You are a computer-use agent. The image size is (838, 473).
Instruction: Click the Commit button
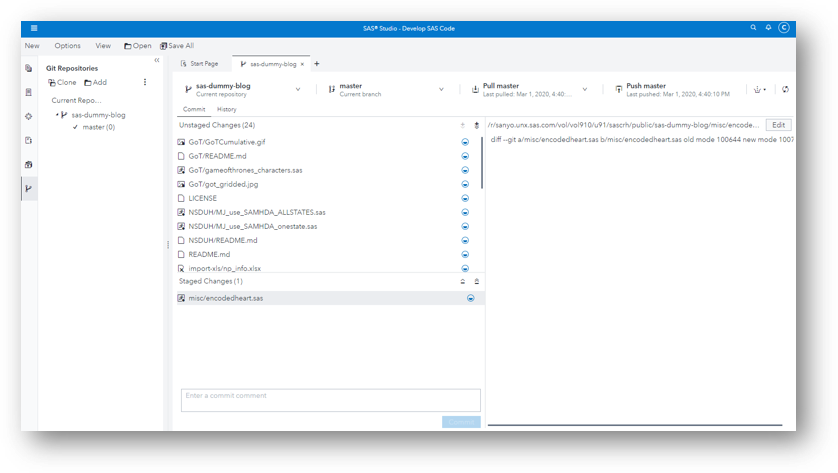click(x=461, y=422)
